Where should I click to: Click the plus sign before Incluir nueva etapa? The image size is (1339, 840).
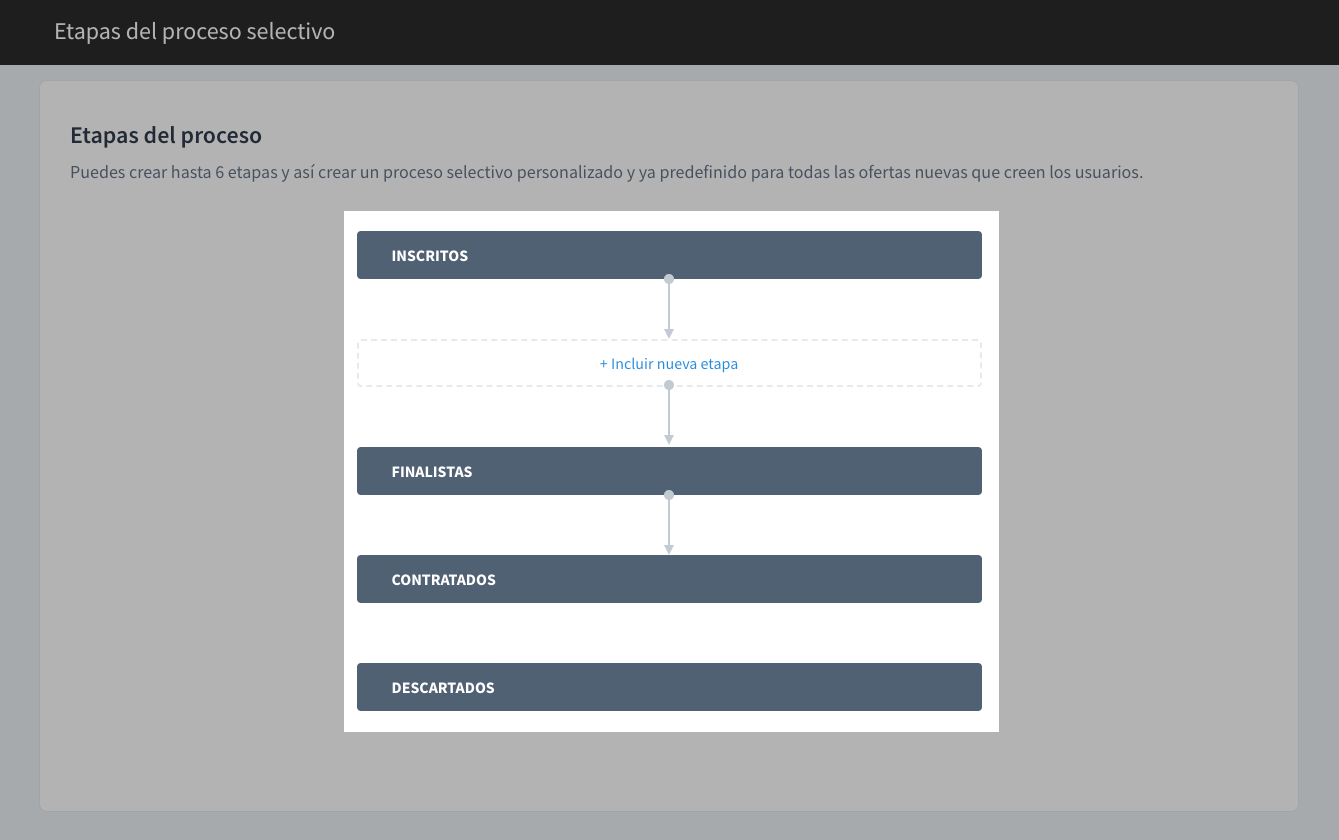(x=604, y=364)
